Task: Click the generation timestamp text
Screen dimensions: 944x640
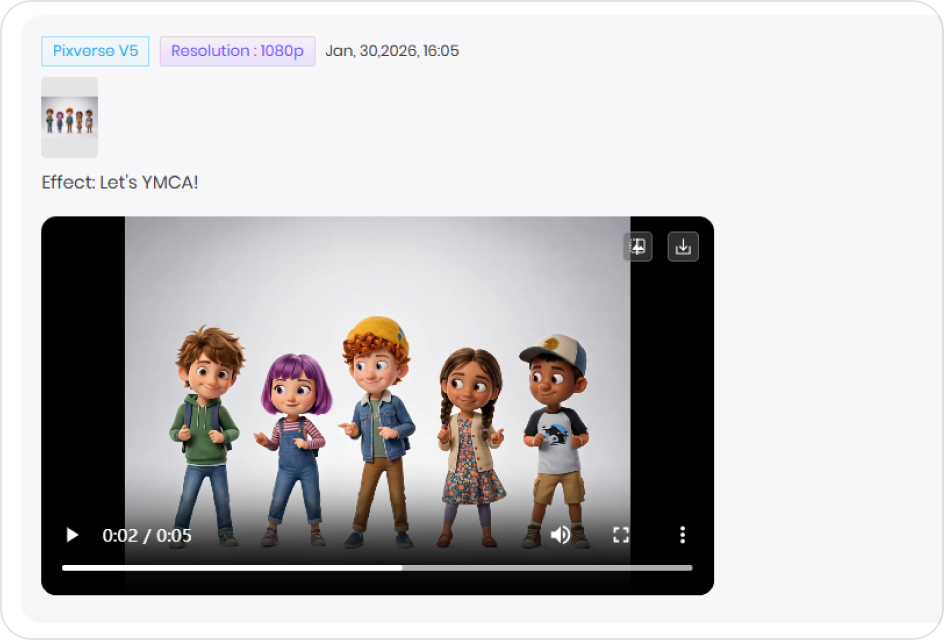Action: [x=392, y=50]
